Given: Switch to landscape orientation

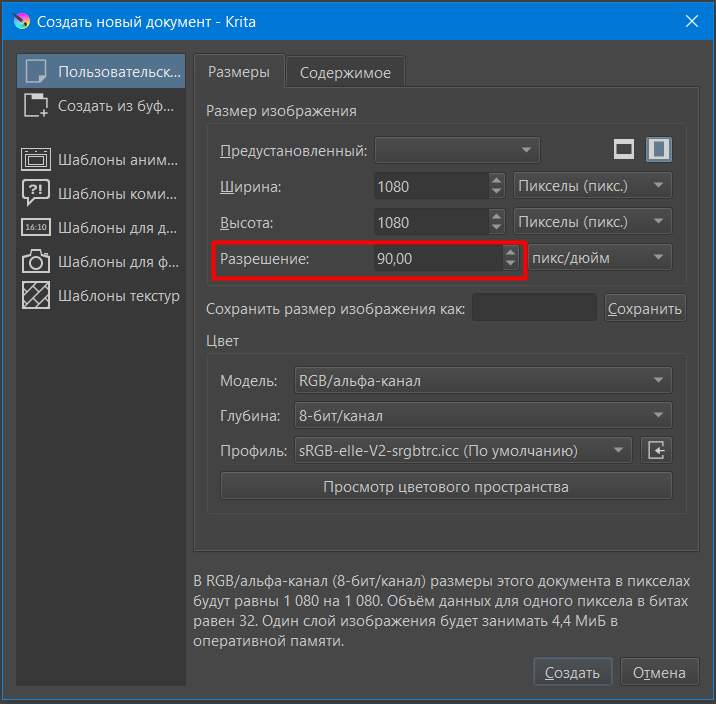Looking at the screenshot, I should 624,150.
